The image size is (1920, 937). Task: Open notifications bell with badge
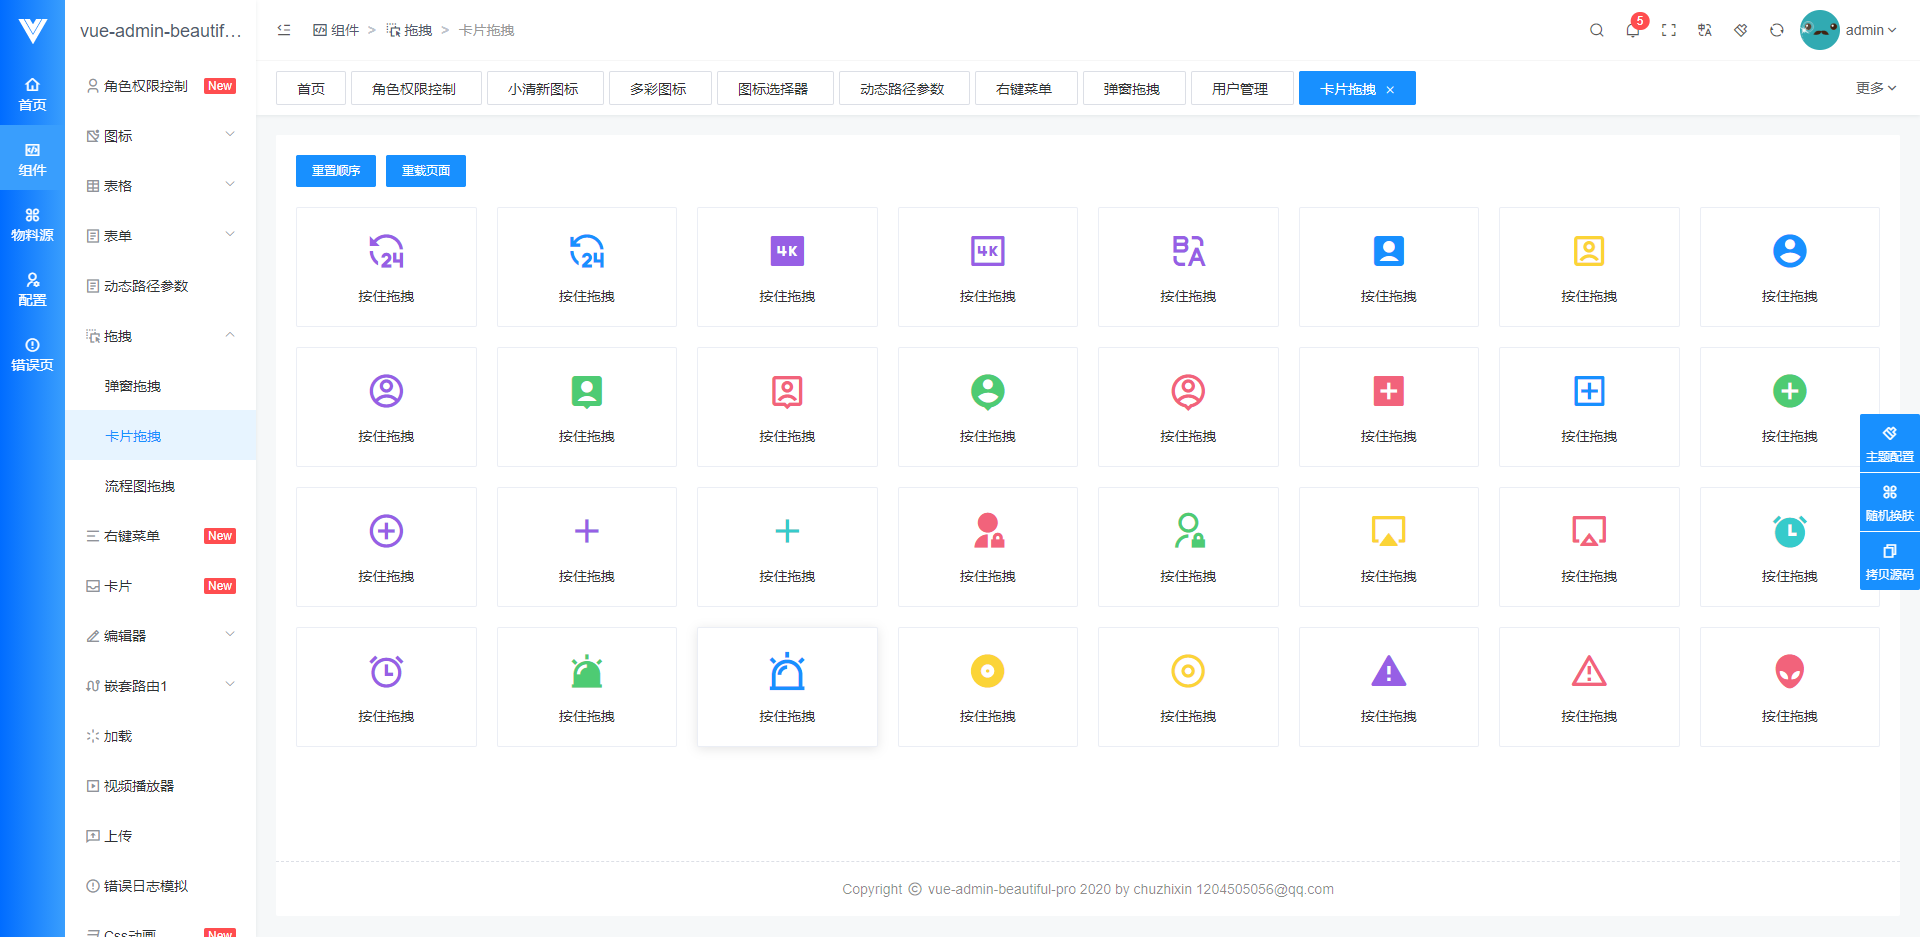1633,30
